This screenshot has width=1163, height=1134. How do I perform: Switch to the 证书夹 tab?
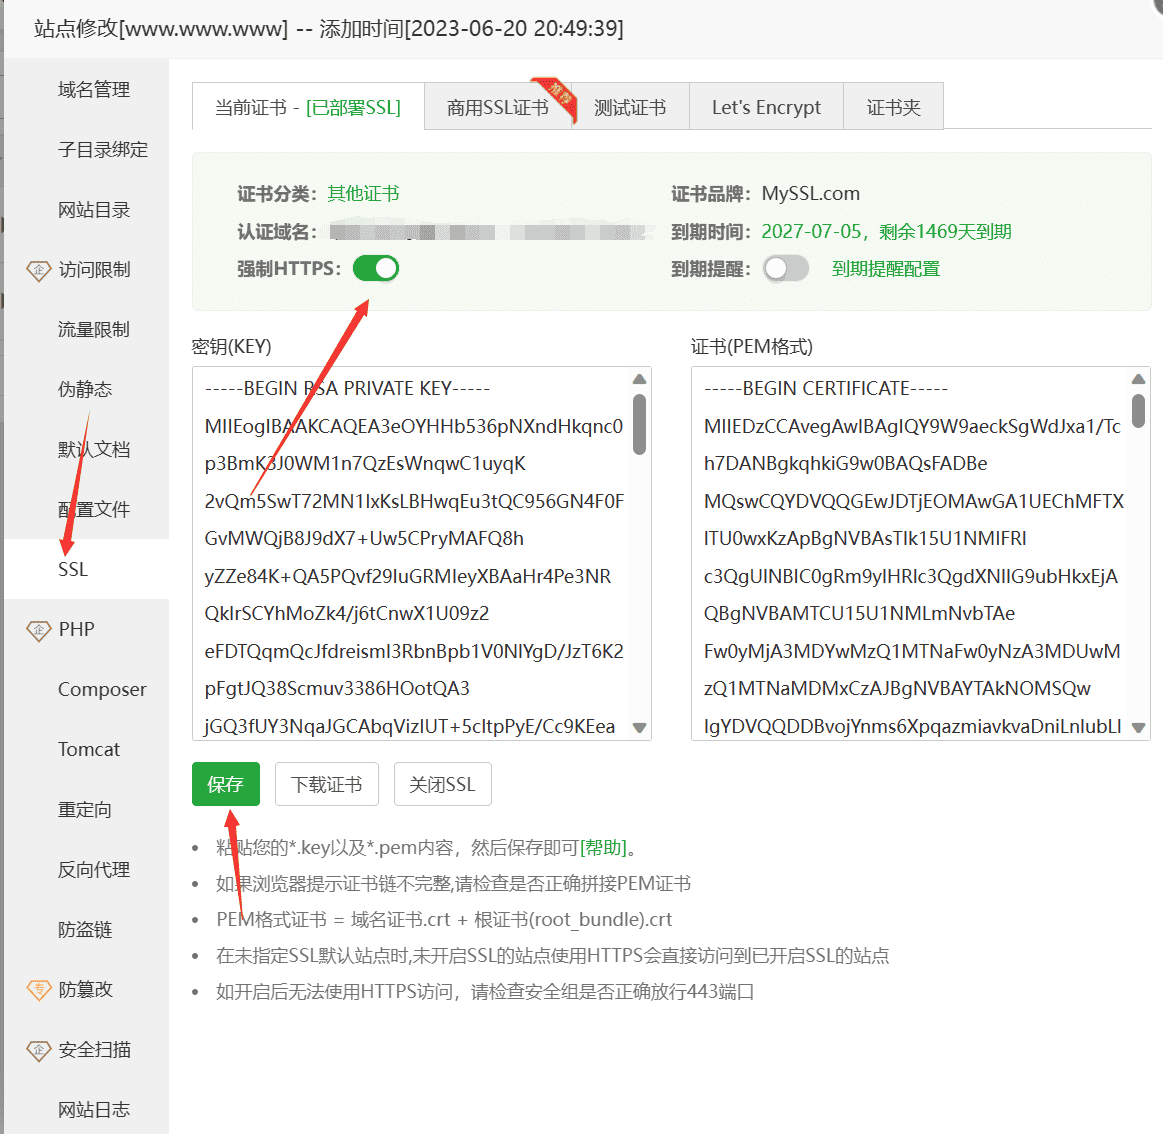[892, 106]
